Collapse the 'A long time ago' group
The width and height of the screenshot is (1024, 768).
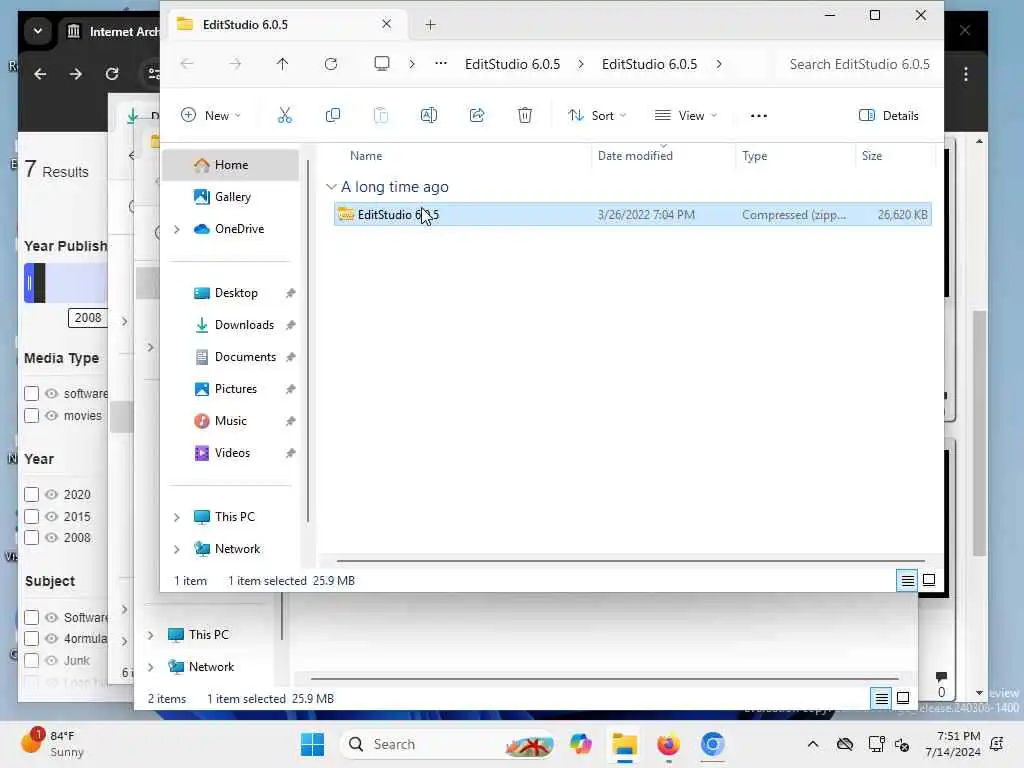(331, 187)
